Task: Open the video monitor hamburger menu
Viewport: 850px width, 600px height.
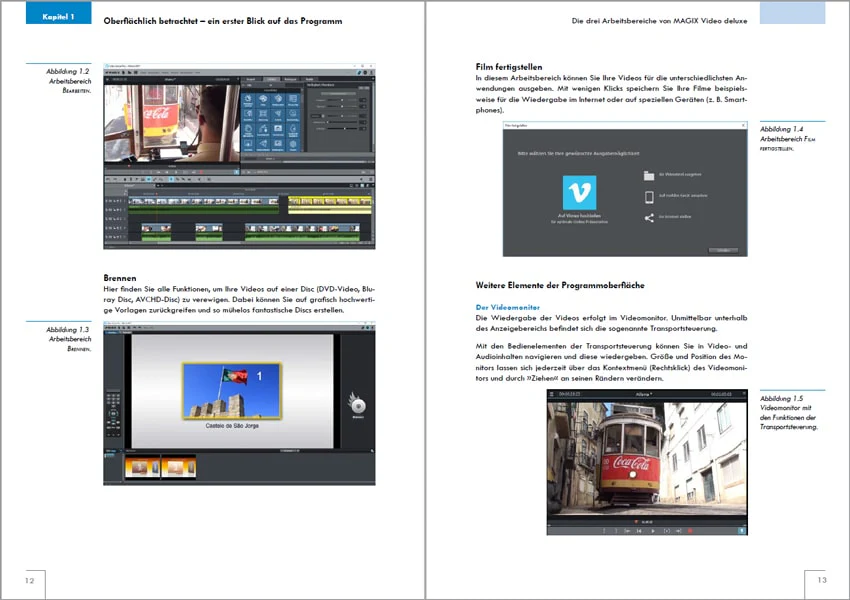Action: click(x=552, y=394)
